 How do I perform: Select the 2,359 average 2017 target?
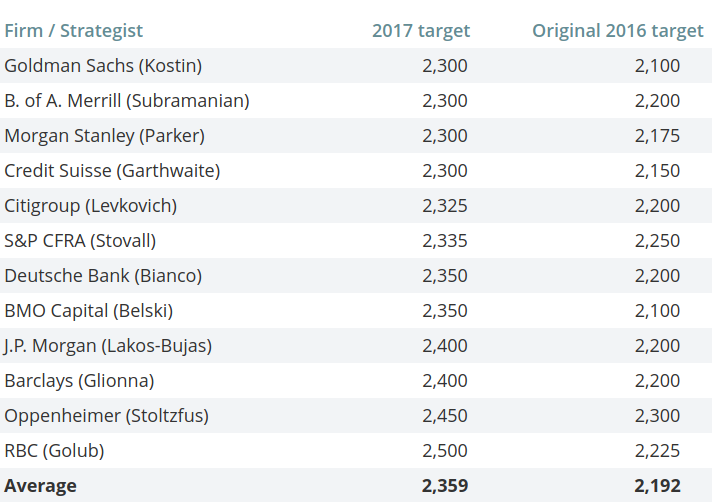[445, 486]
